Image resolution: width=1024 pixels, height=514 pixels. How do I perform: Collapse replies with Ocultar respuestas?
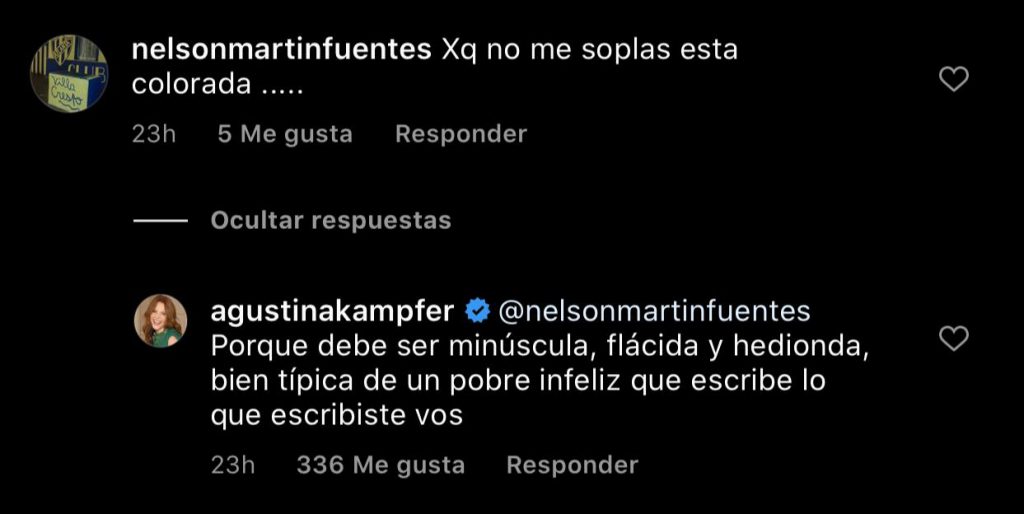coord(330,220)
